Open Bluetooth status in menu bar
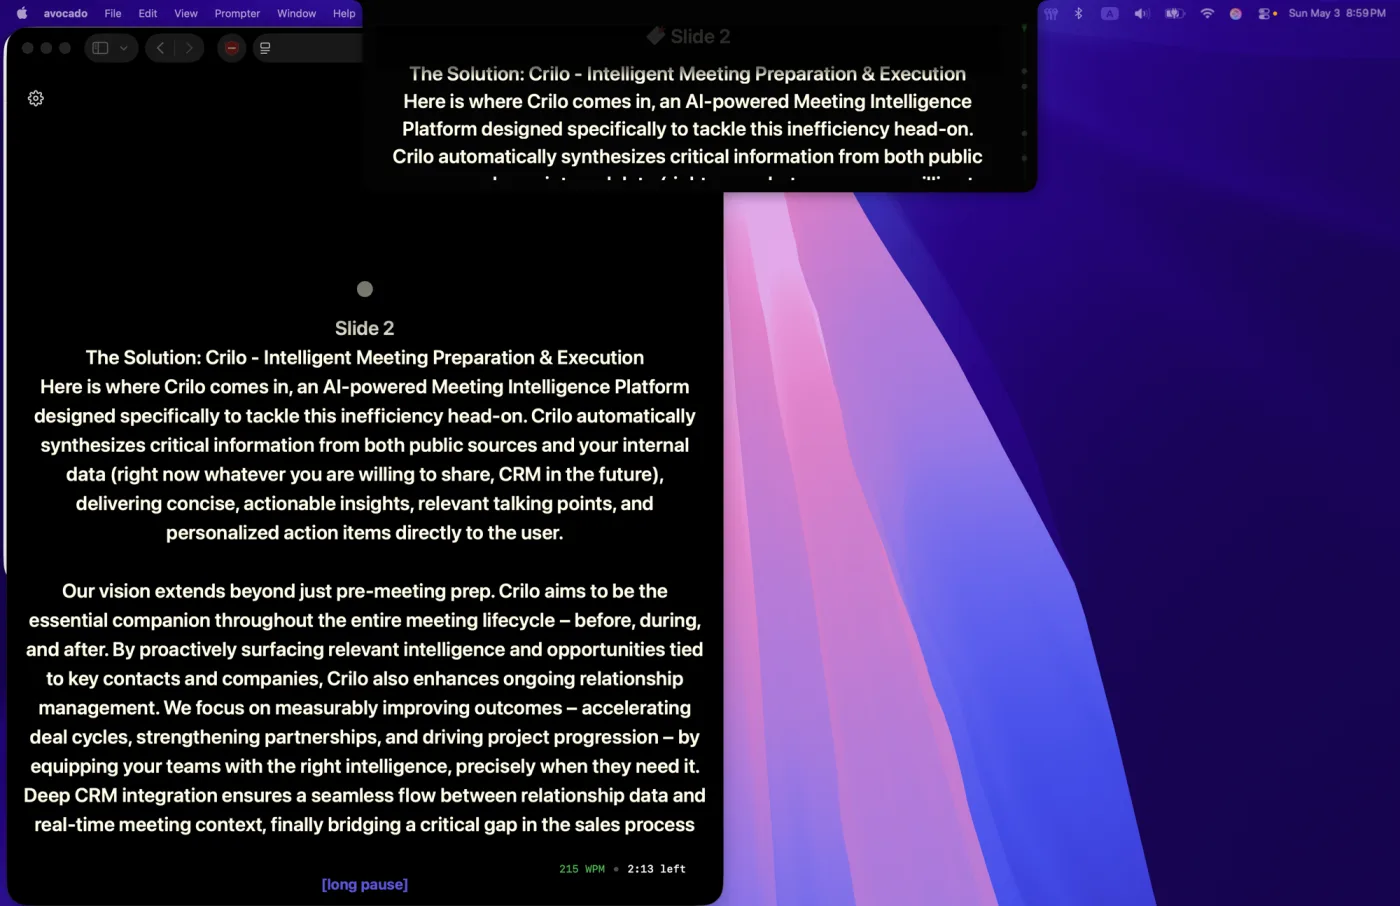The width and height of the screenshot is (1400, 906). coord(1079,13)
